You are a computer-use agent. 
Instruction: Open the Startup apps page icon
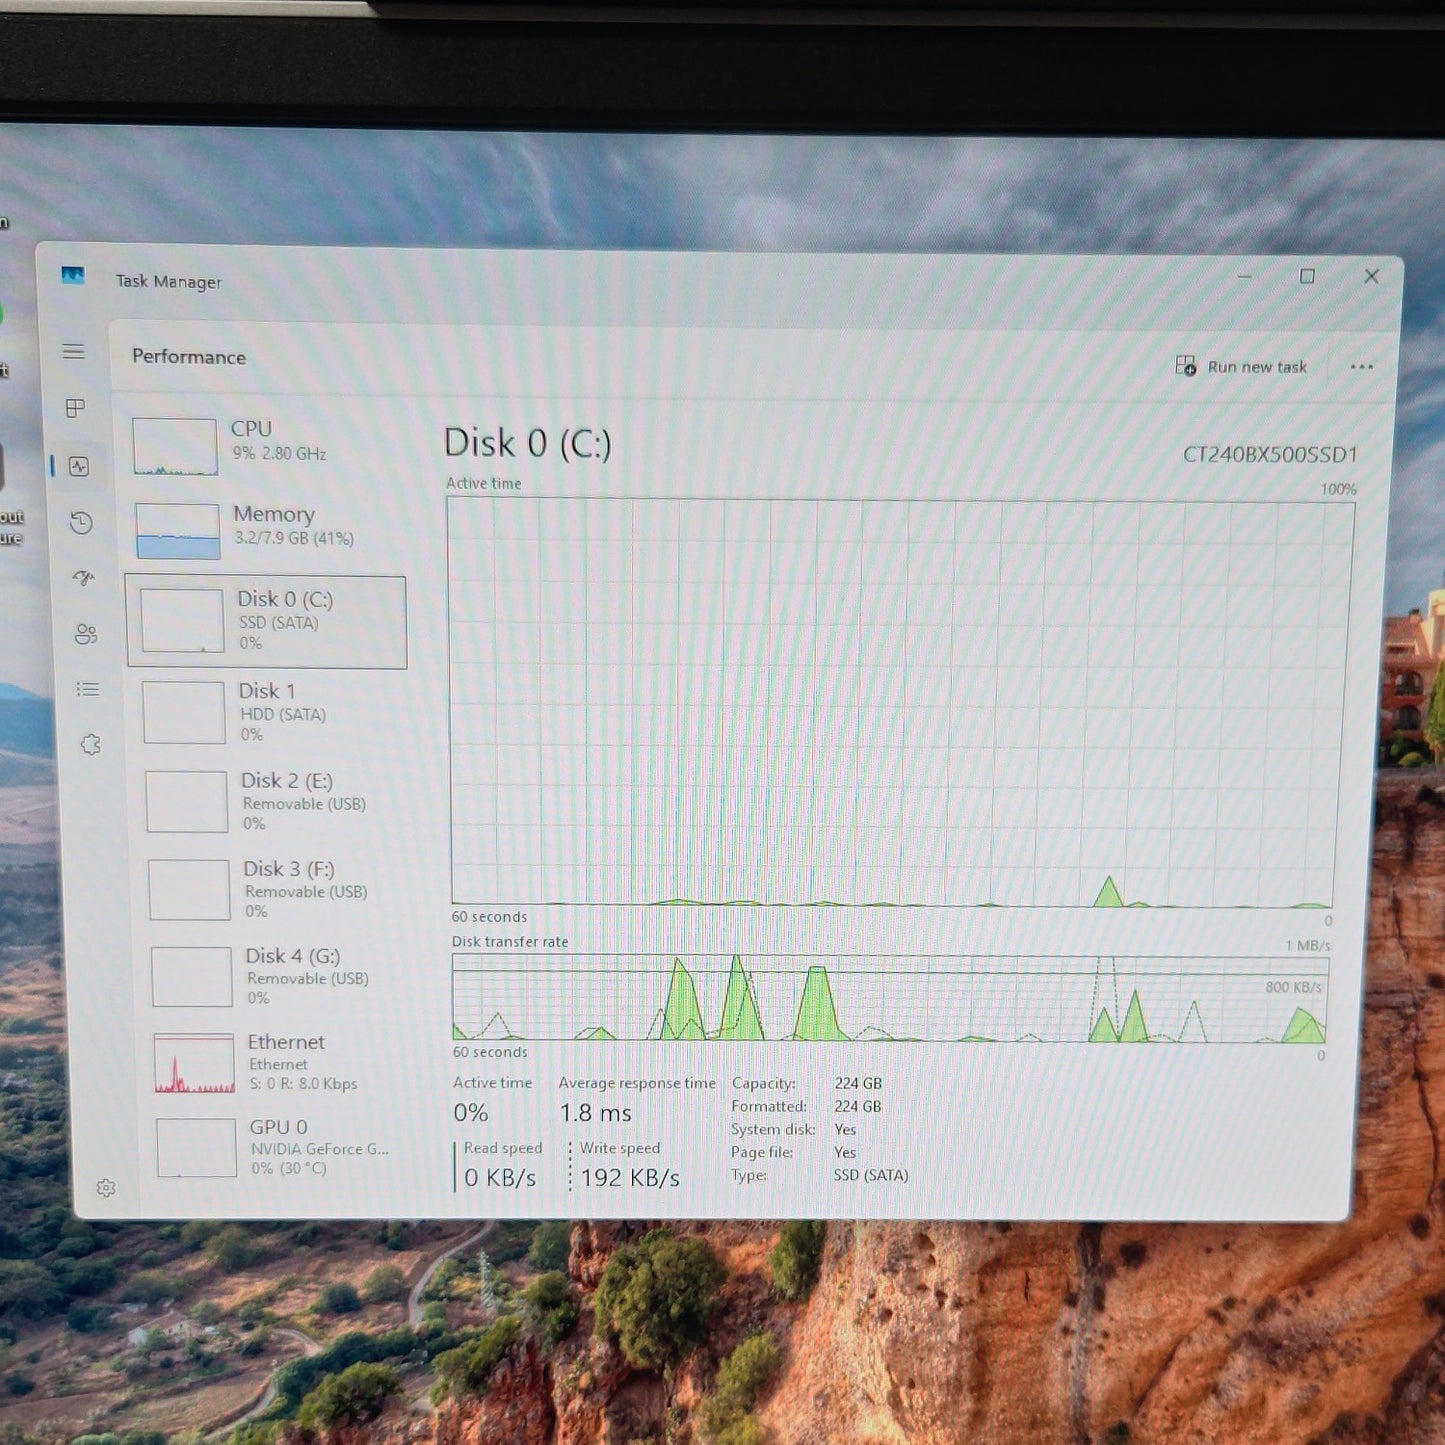tap(83, 578)
